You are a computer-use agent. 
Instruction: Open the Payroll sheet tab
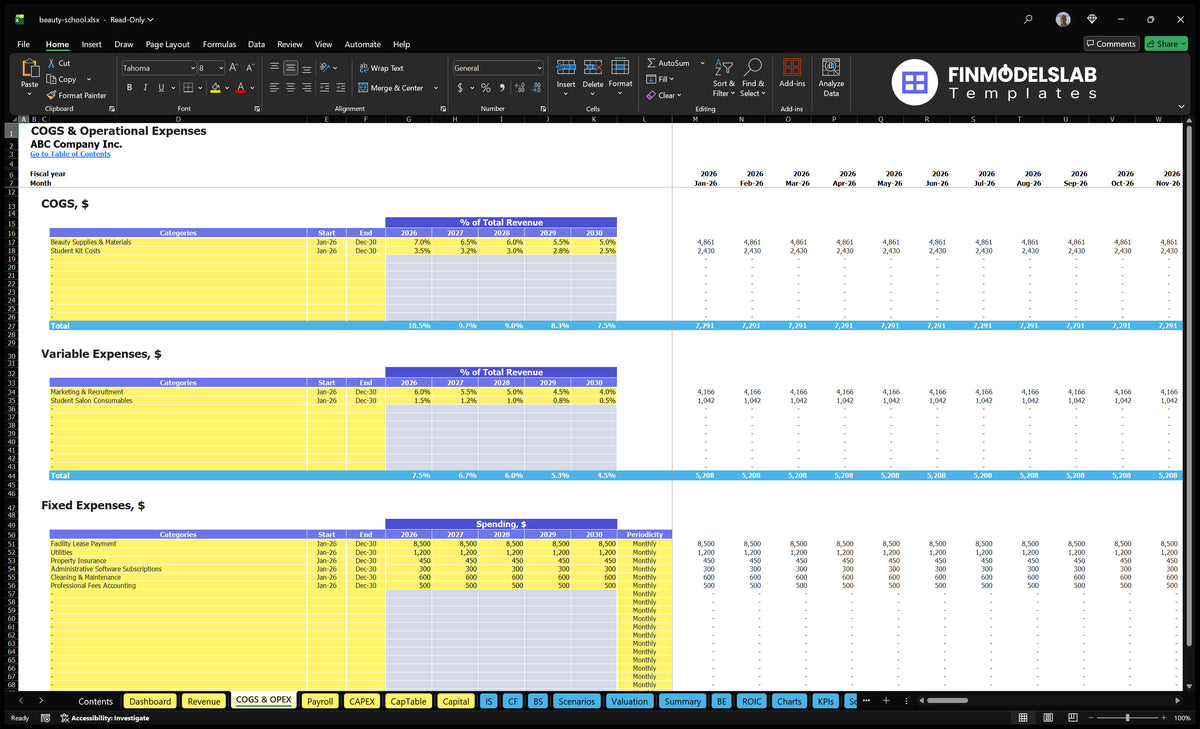(x=320, y=701)
